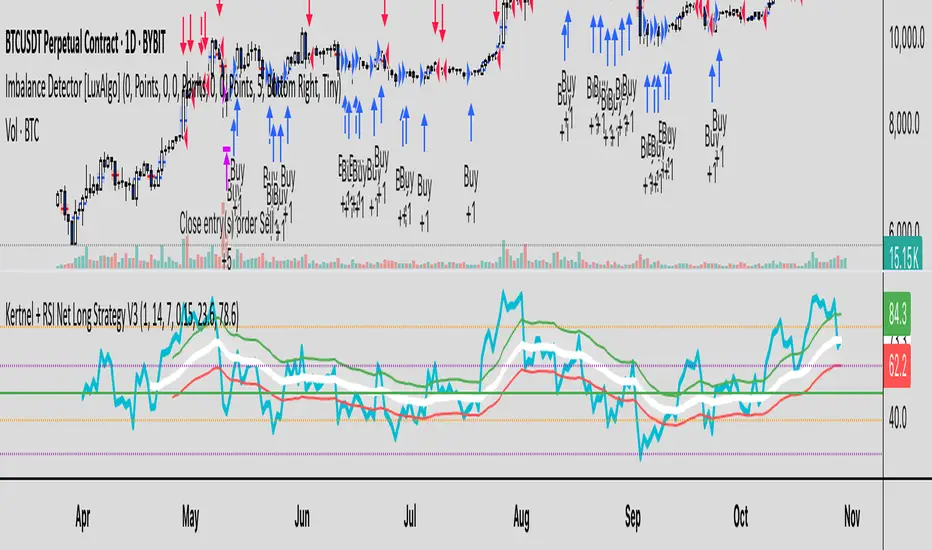
Task: Click the 10,000.0 price axis label
Action: tap(906, 39)
